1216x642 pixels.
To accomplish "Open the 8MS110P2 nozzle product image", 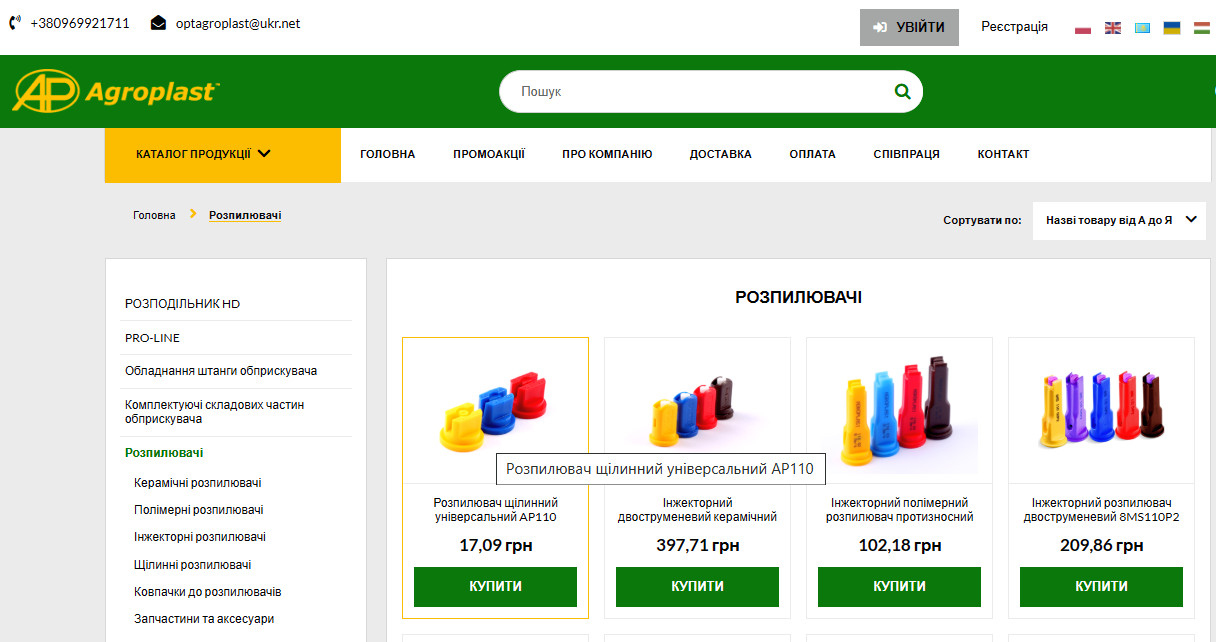I will point(1100,410).
